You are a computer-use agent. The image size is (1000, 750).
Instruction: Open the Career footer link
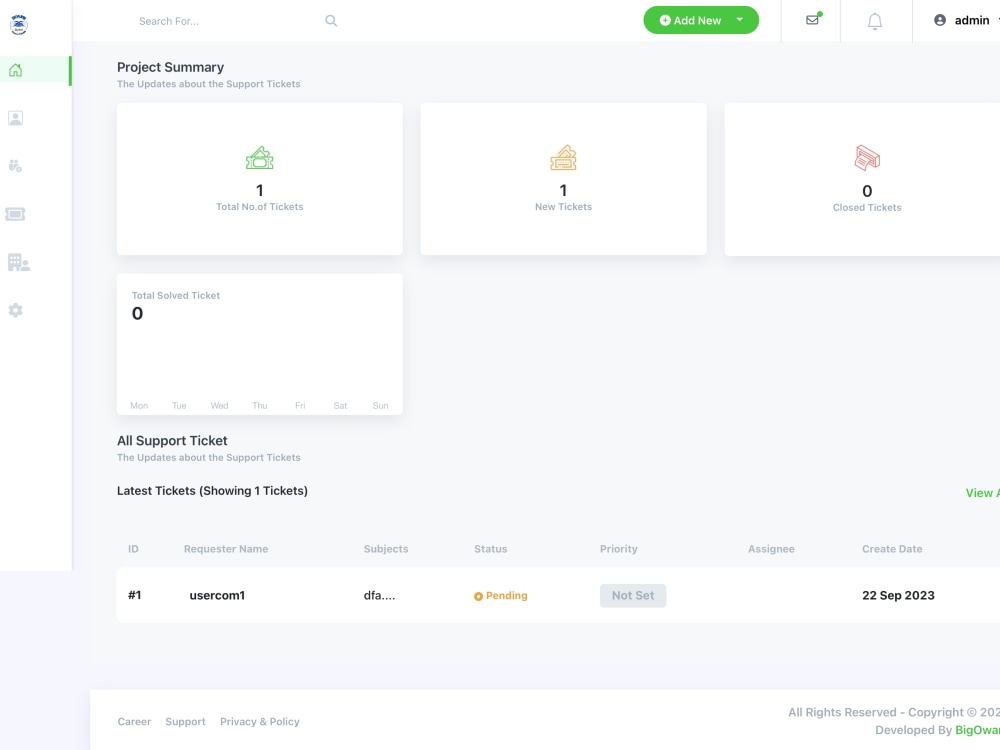point(134,721)
